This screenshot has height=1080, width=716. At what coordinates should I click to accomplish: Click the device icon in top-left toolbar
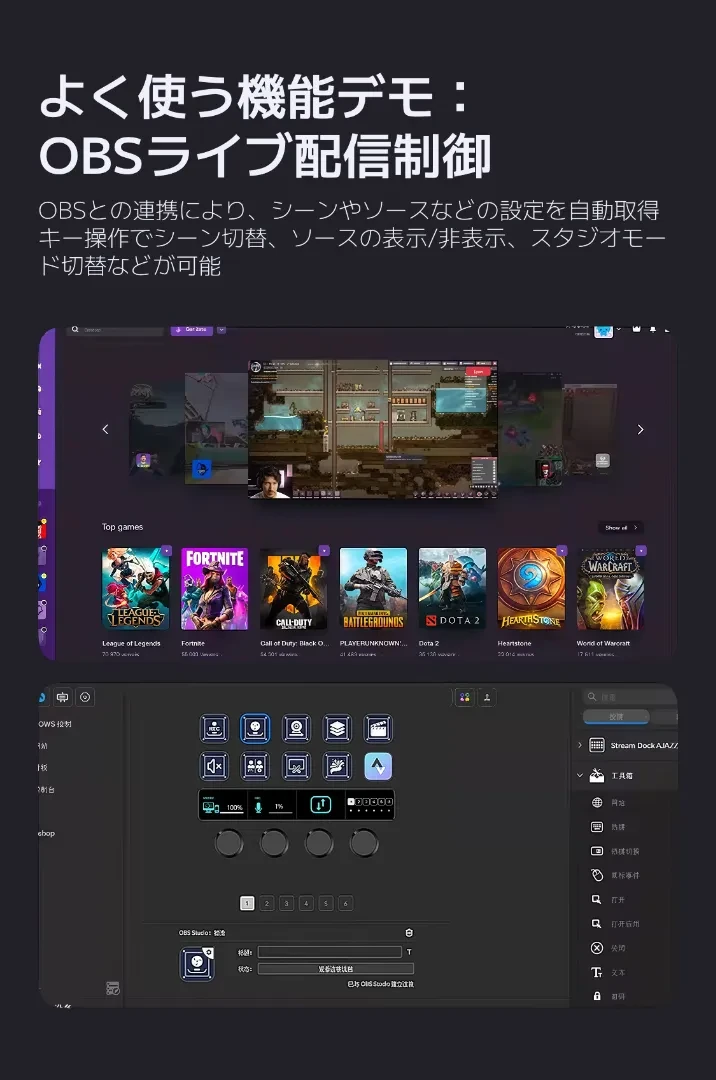(x=63, y=697)
